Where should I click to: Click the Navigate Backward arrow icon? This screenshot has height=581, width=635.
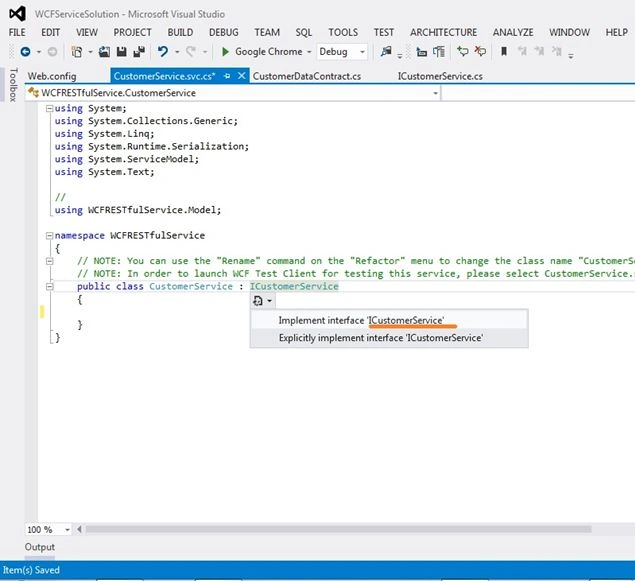[25, 52]
